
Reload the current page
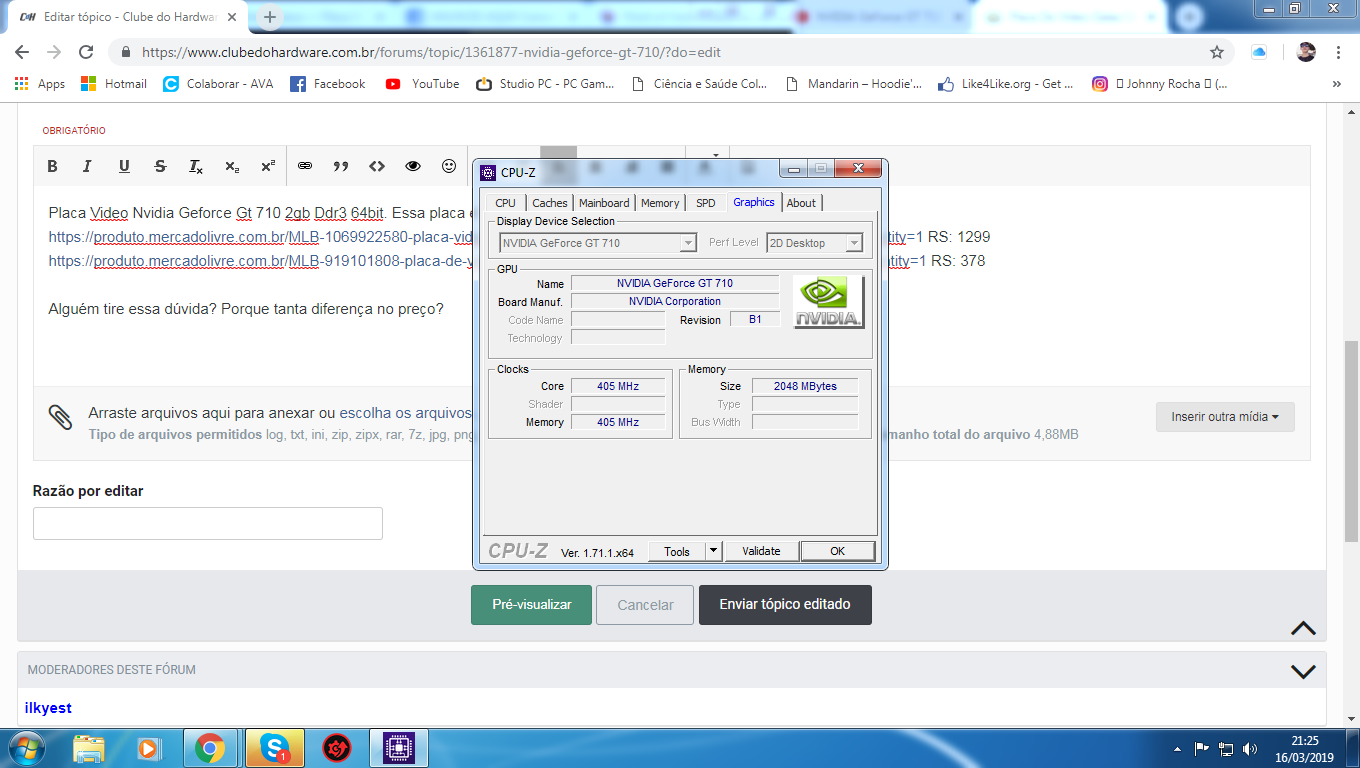86,52
